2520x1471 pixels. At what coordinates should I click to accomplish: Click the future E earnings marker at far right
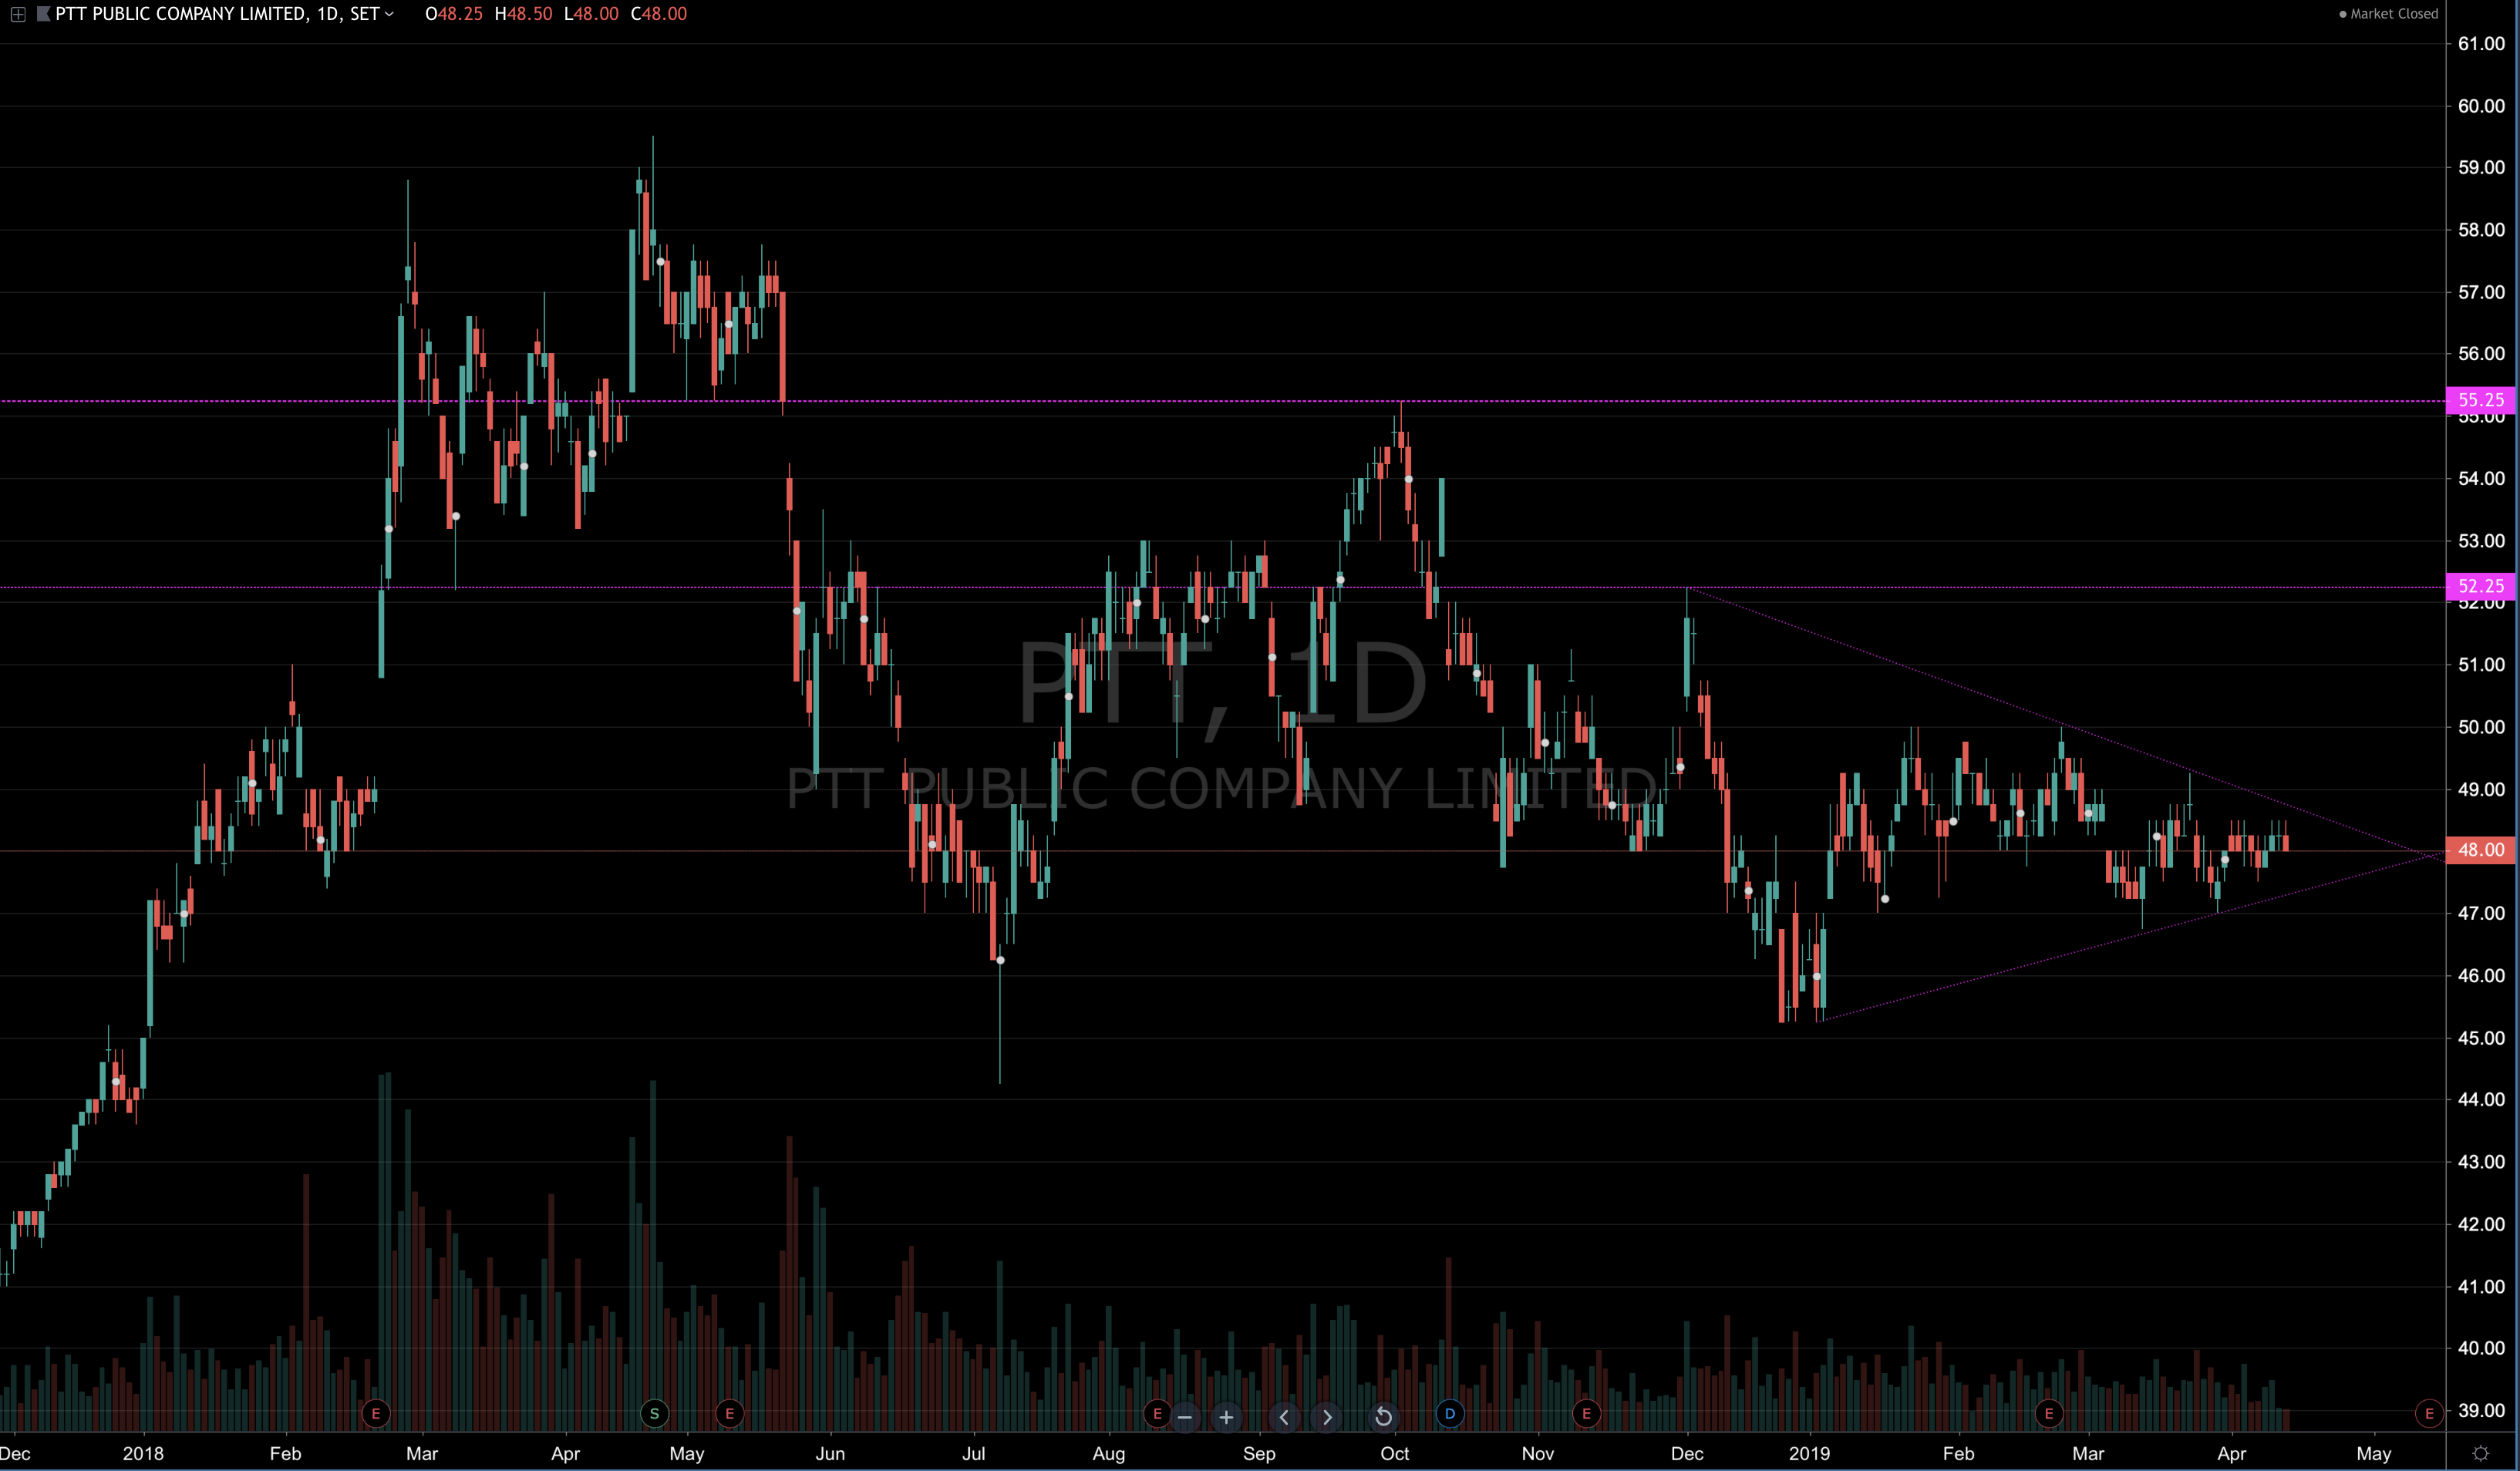(x=2429, y=1413)
